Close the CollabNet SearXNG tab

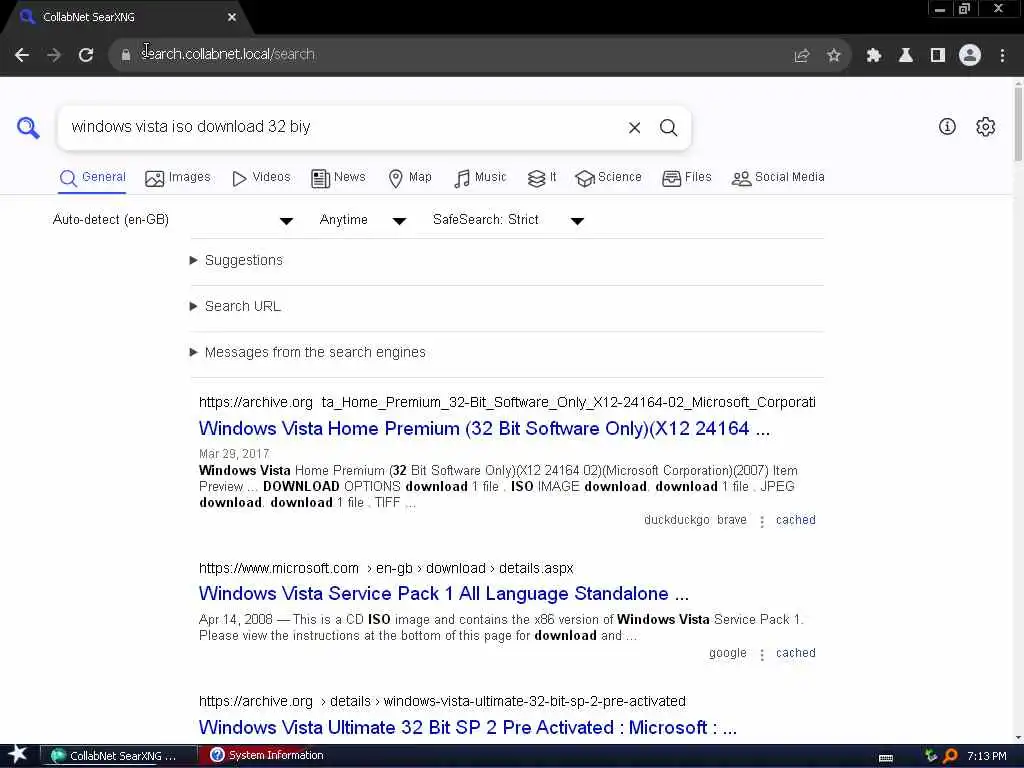tap(232, 18)
